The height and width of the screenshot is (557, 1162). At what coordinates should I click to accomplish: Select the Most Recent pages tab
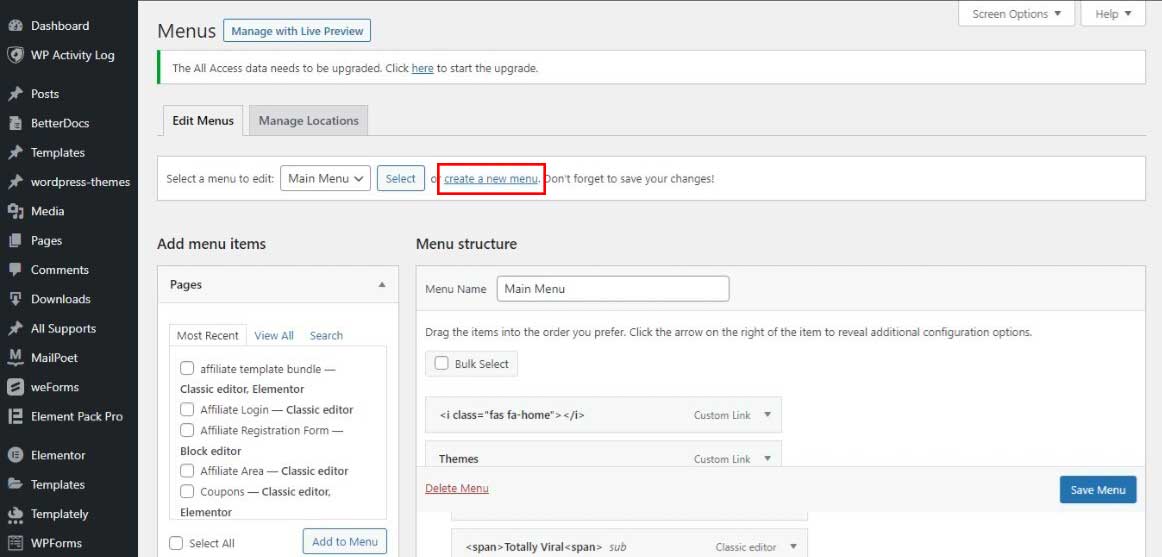208,336
